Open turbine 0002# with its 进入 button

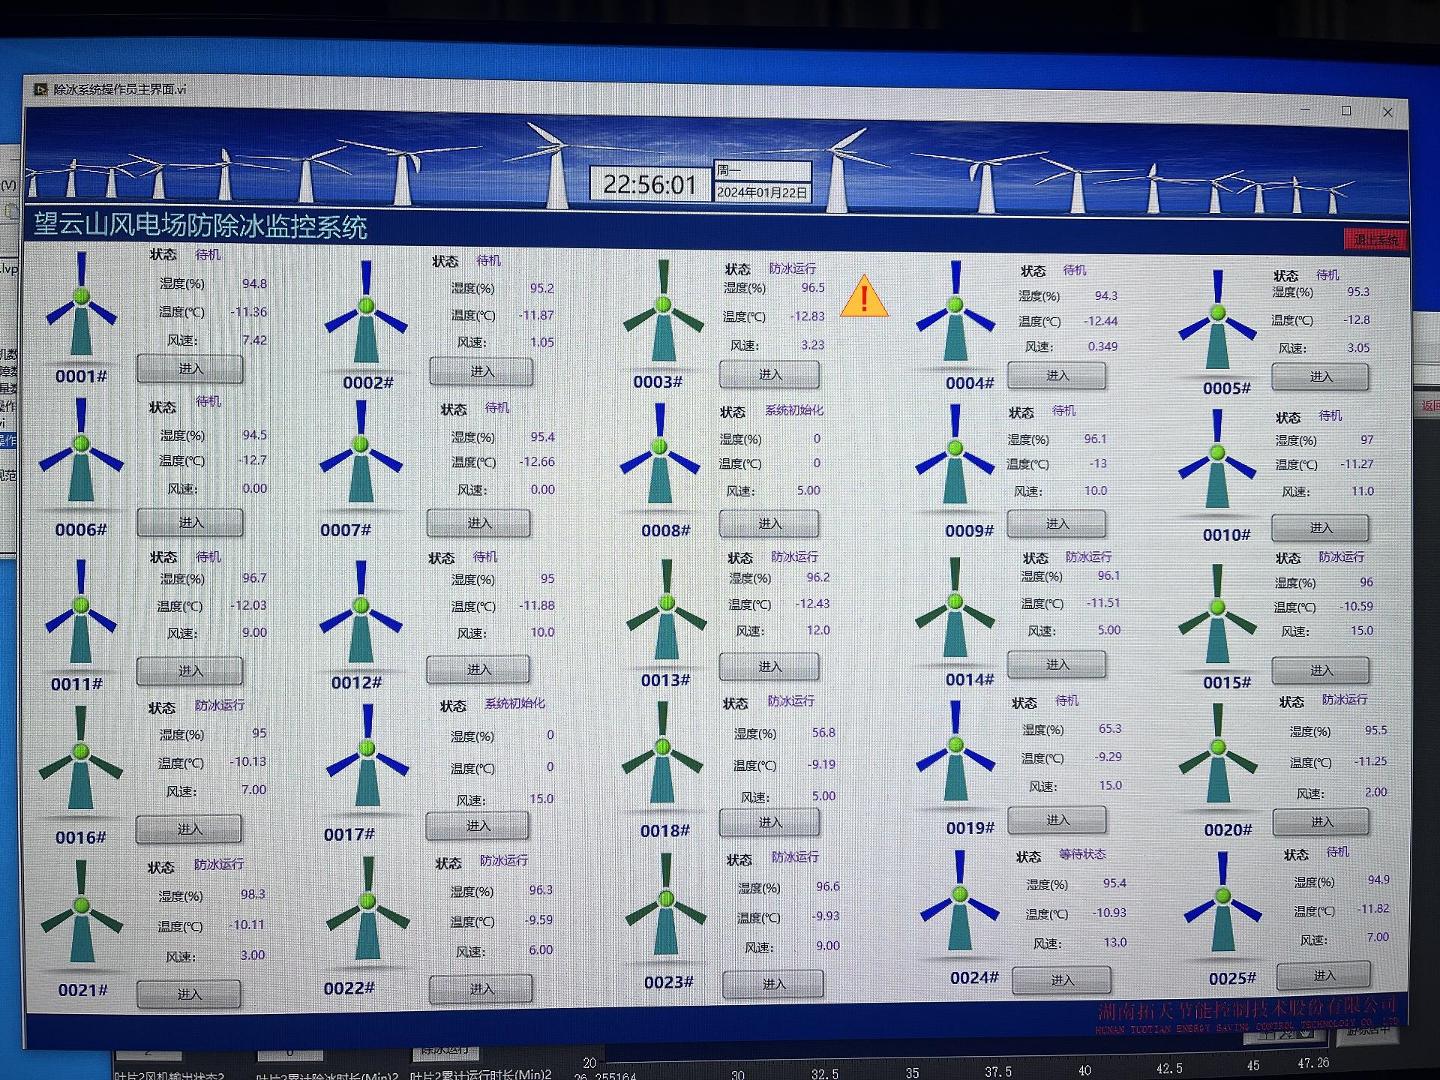pos(481,371)
